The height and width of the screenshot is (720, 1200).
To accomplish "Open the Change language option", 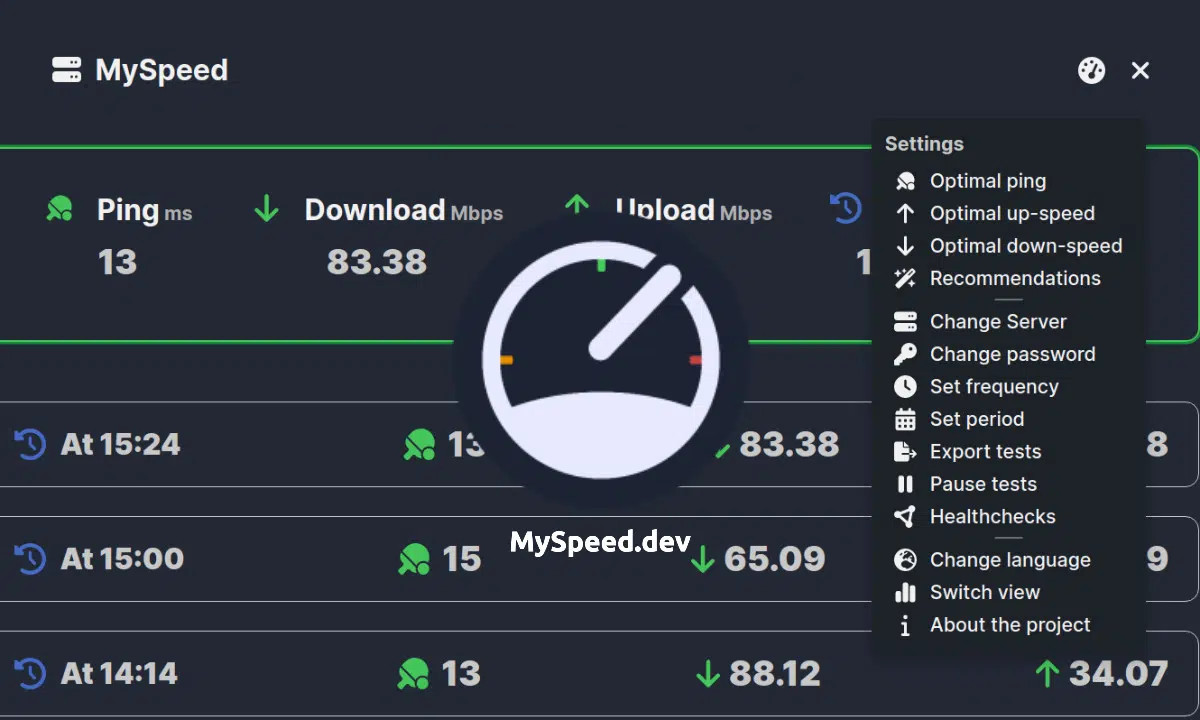I will pos(1009,560).
